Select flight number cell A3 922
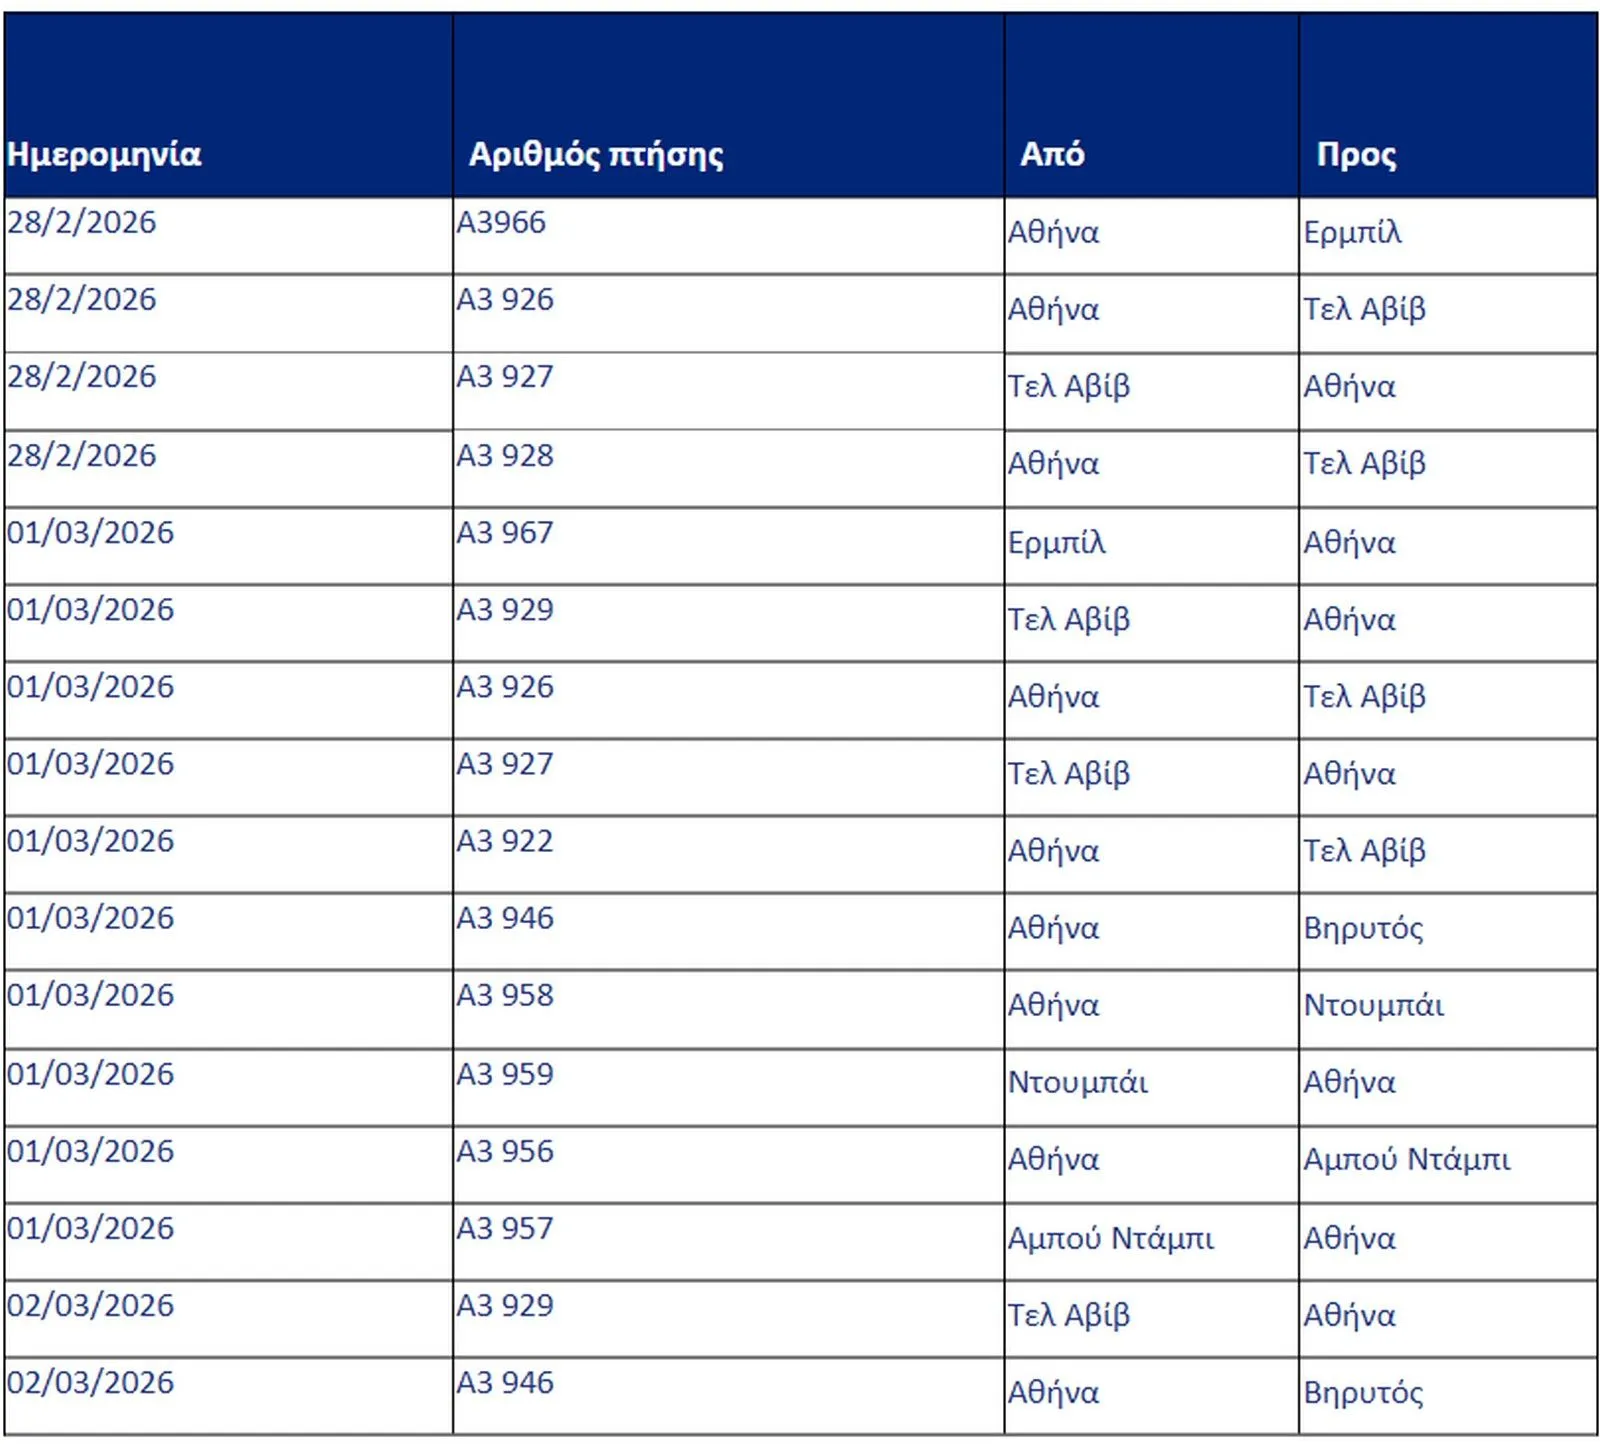Image resolution: width=1600 pixels, height=1444 pixels. [505, 841]
